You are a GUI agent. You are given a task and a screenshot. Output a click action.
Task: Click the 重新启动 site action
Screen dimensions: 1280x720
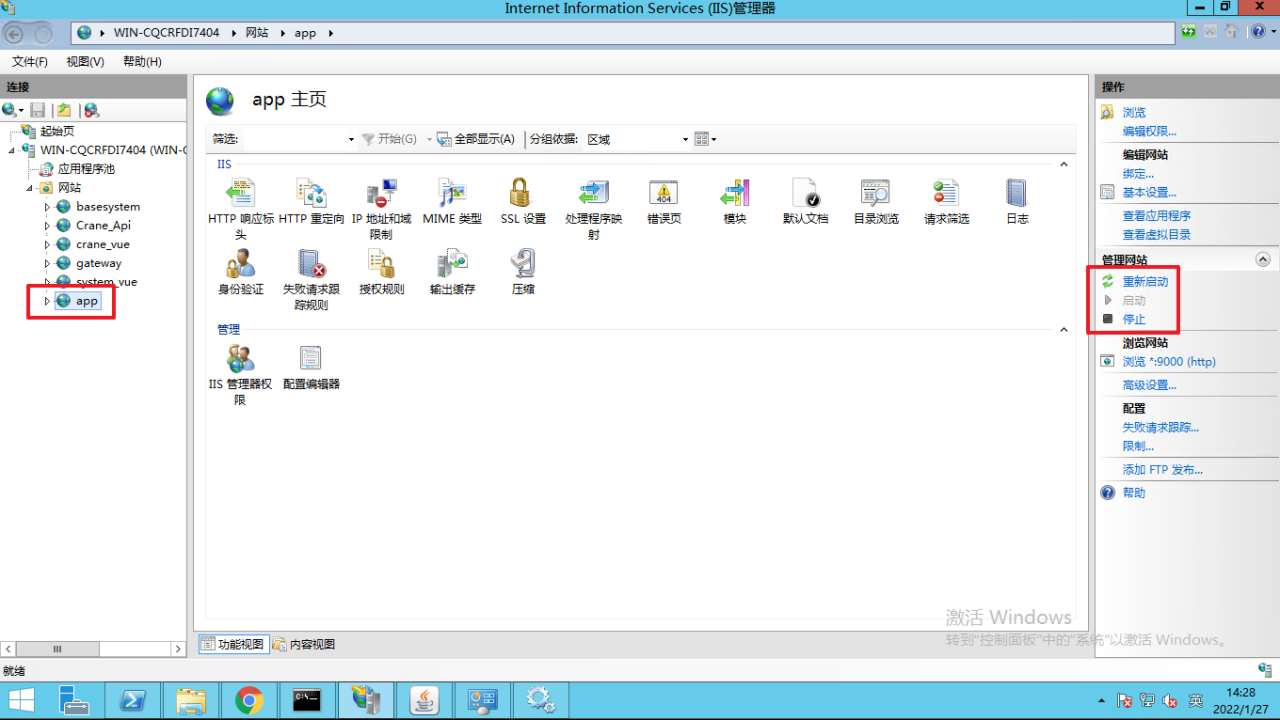1145,282
